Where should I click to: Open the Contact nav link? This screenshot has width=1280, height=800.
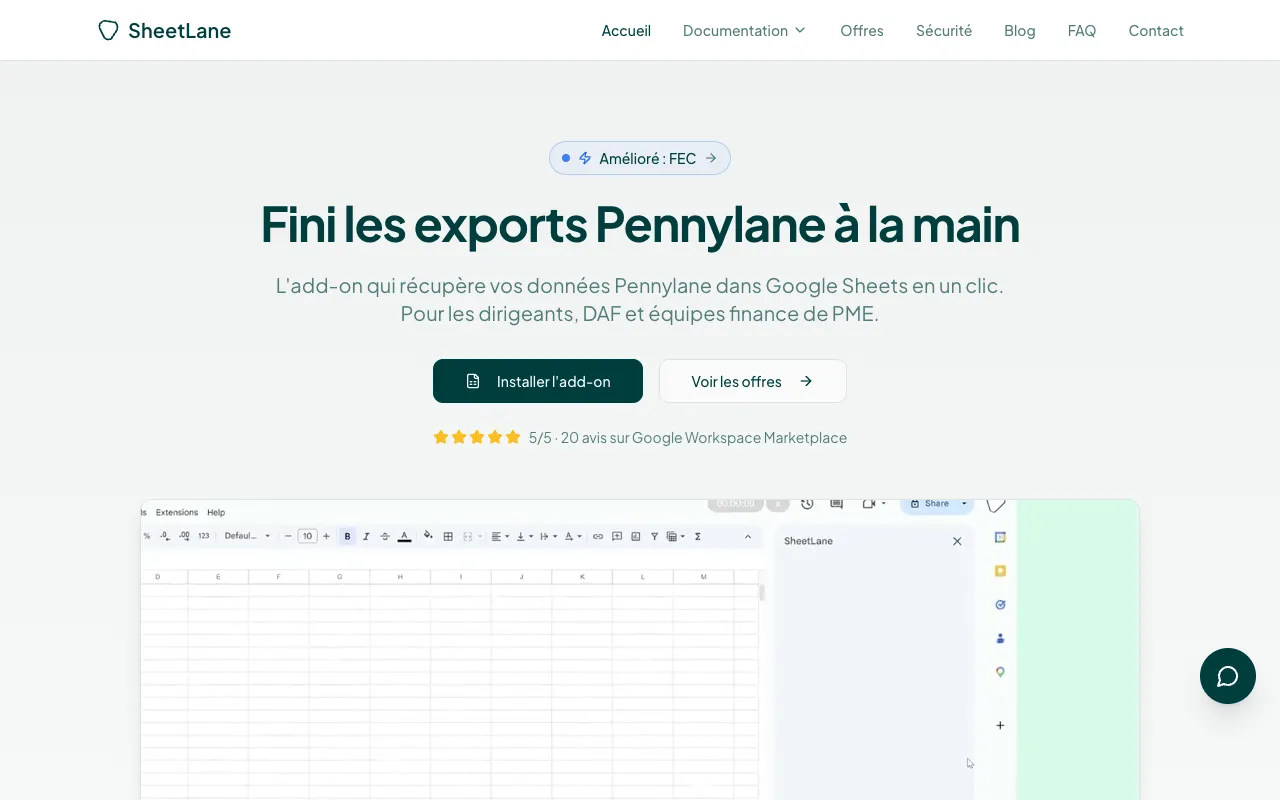click(x=1156, y=31)
